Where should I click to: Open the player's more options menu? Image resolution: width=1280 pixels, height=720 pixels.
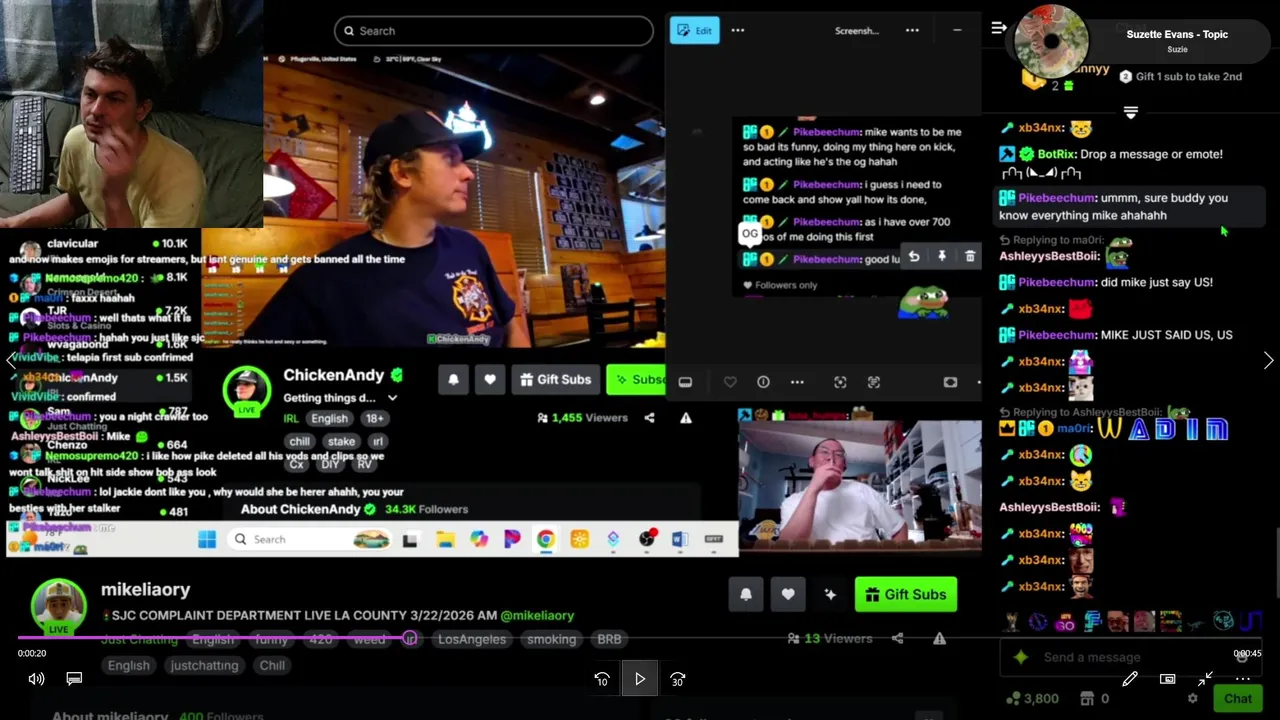tap(1243, 679)
